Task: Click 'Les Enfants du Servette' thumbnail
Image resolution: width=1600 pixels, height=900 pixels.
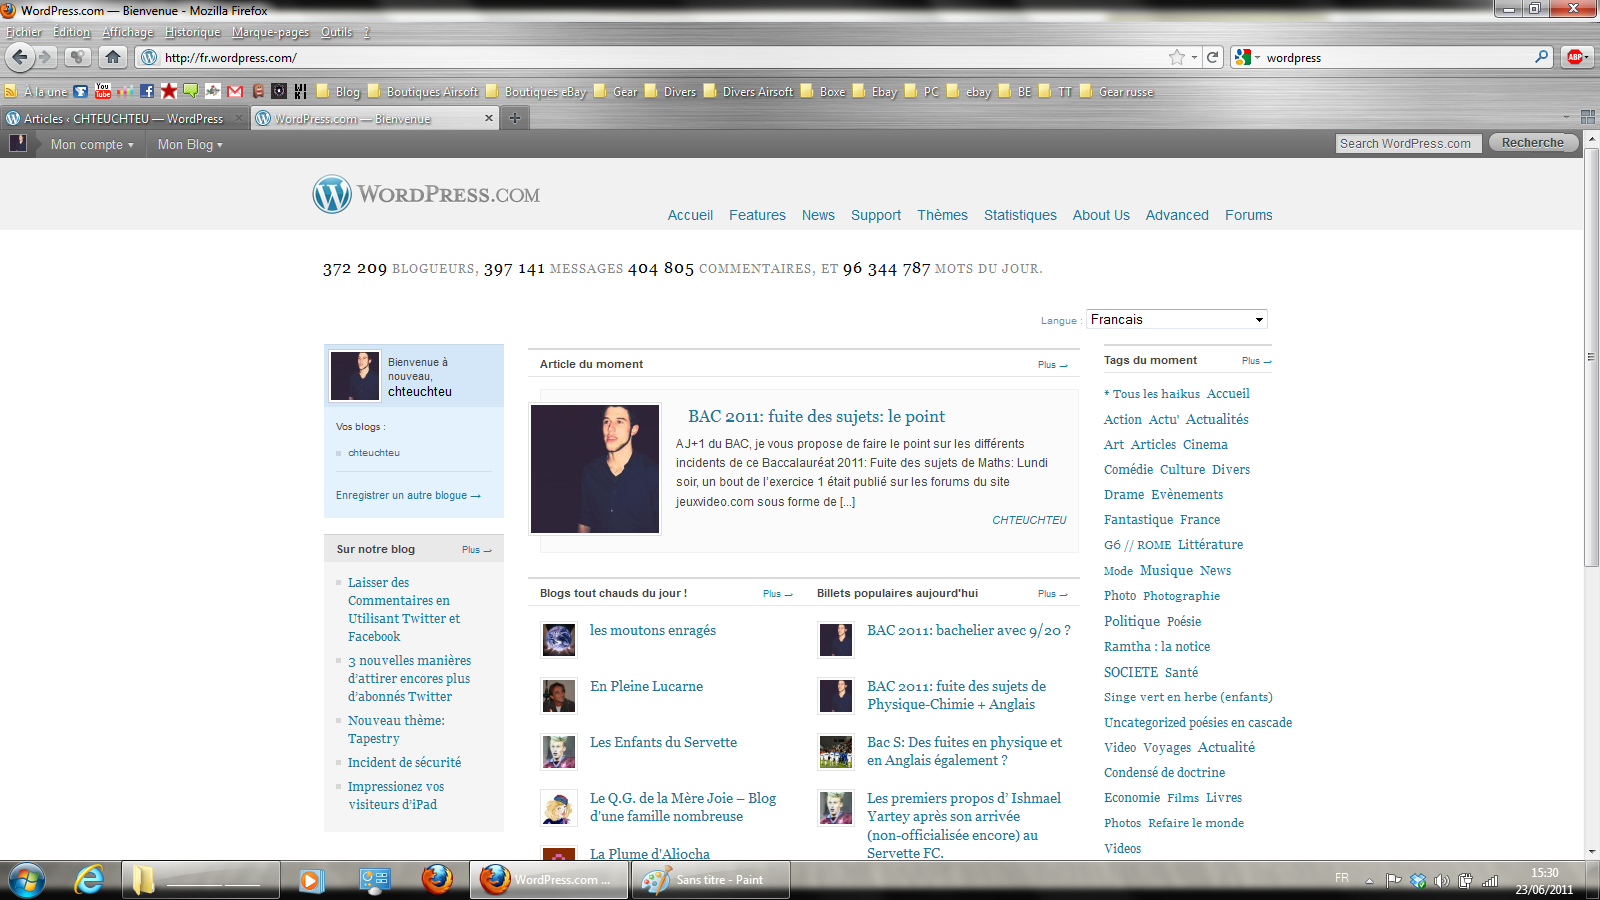Action: (559, 751)
